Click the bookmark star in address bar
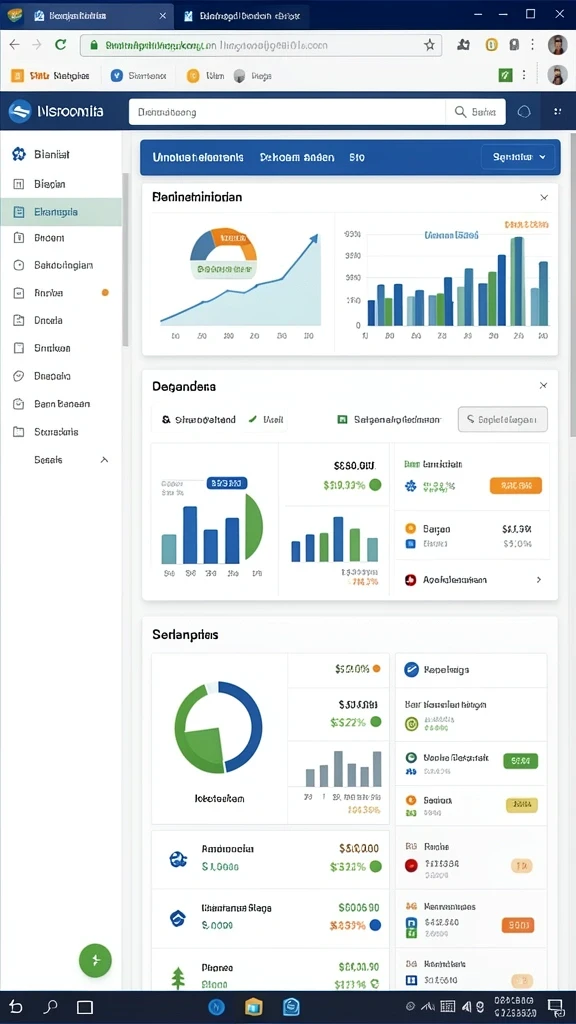The height and width of the screenshot is (1024, 576). 429,45
